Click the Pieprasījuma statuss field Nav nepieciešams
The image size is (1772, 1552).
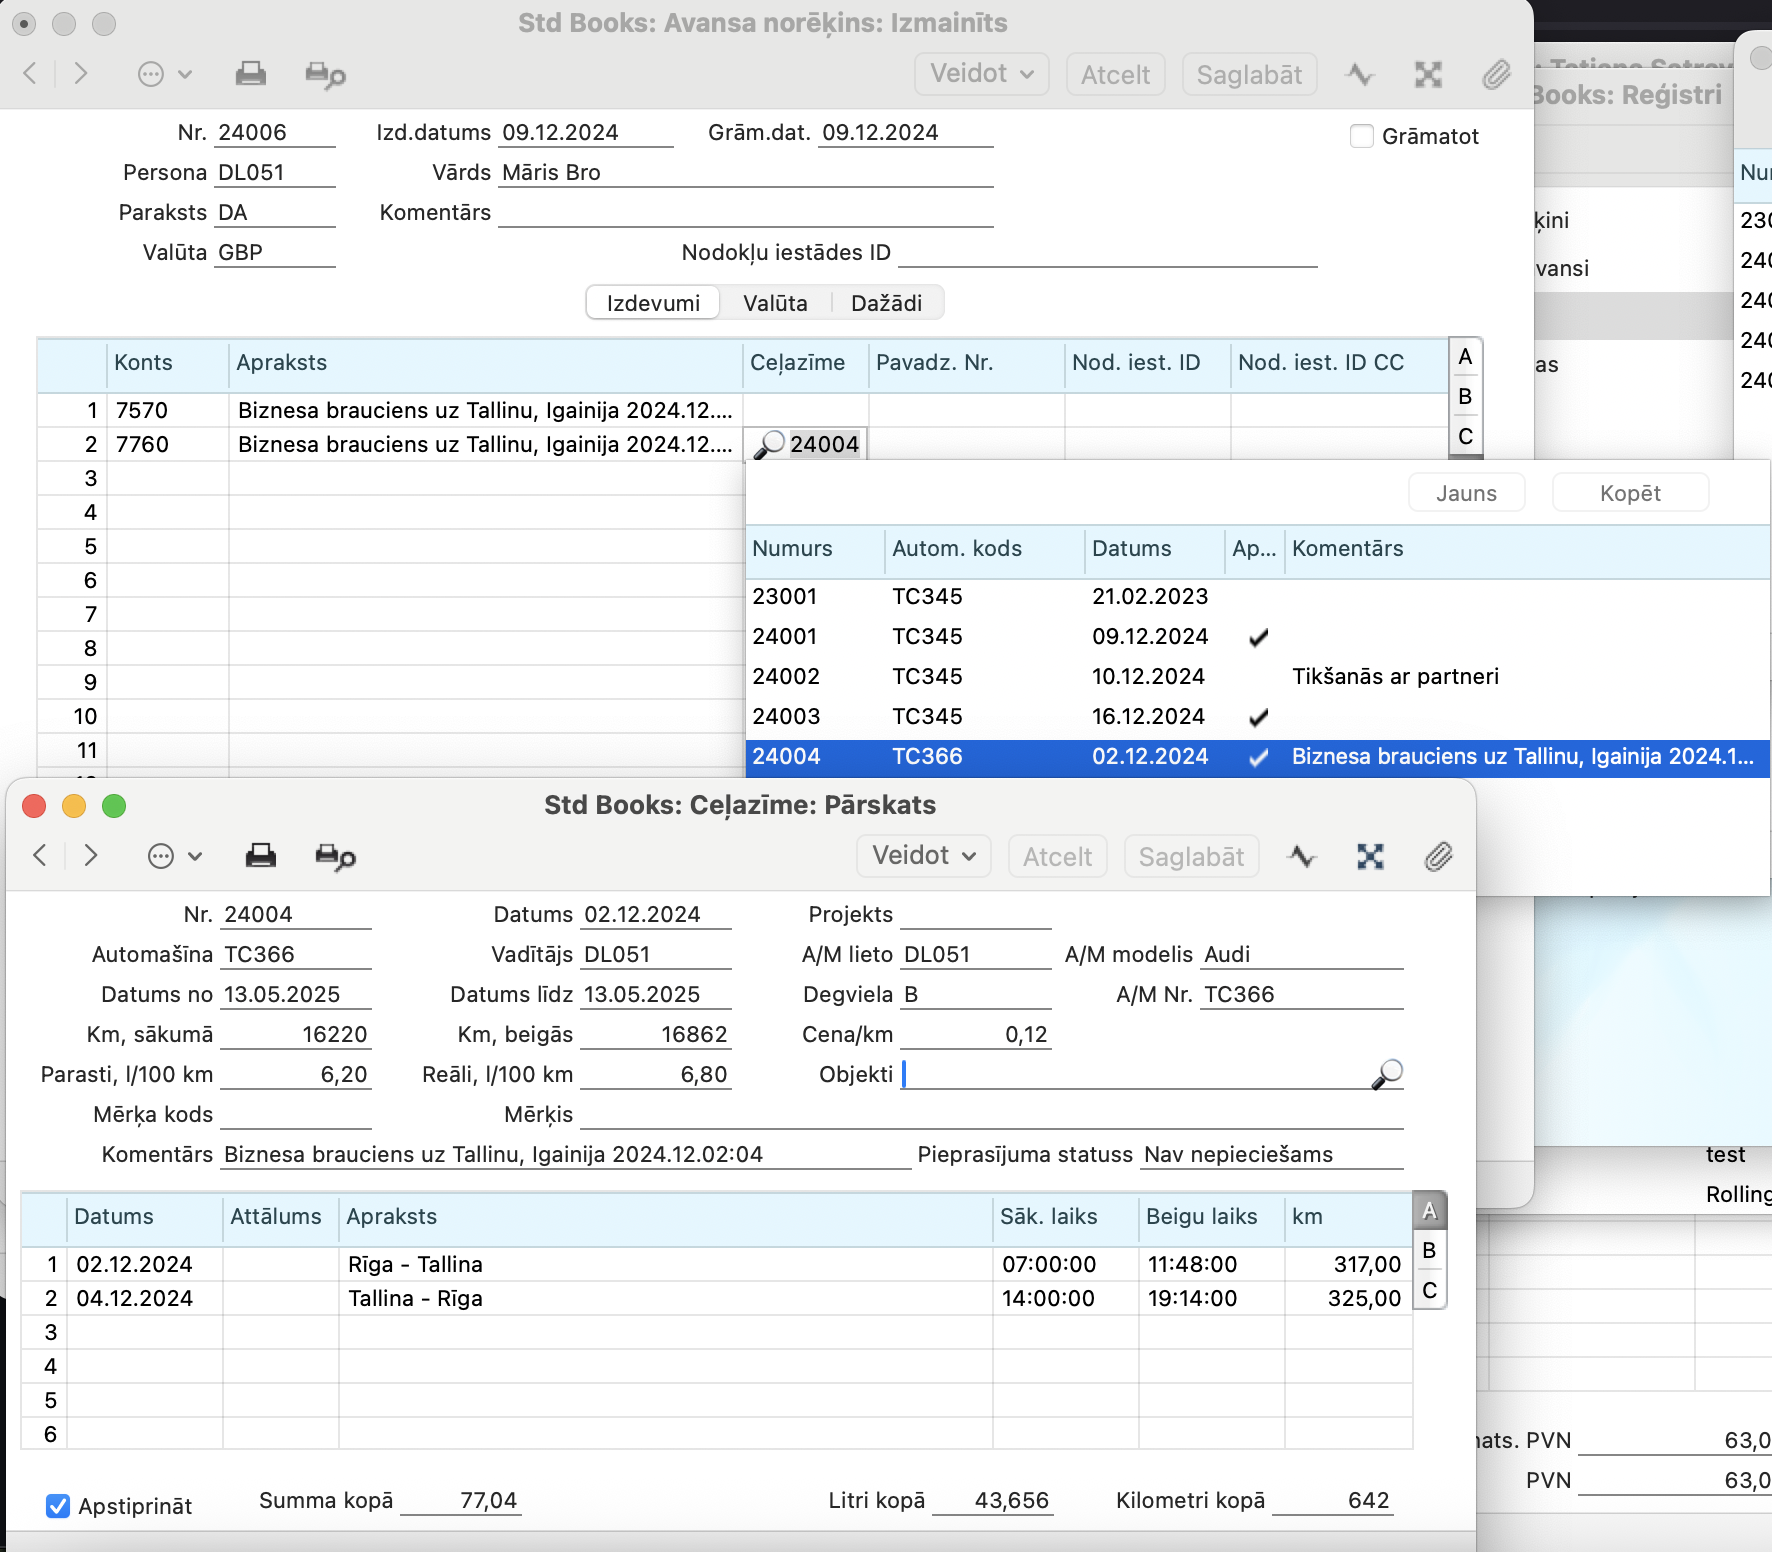click(x=1272, y=1154)
